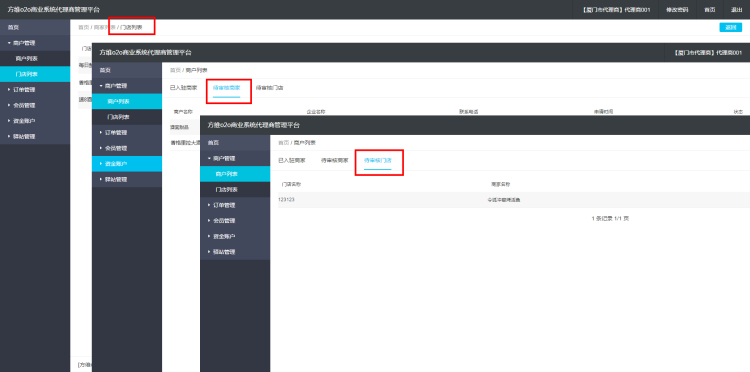Switch to 待审核商家 tab in middle window
Screen dimensions: 750x372
226,88
